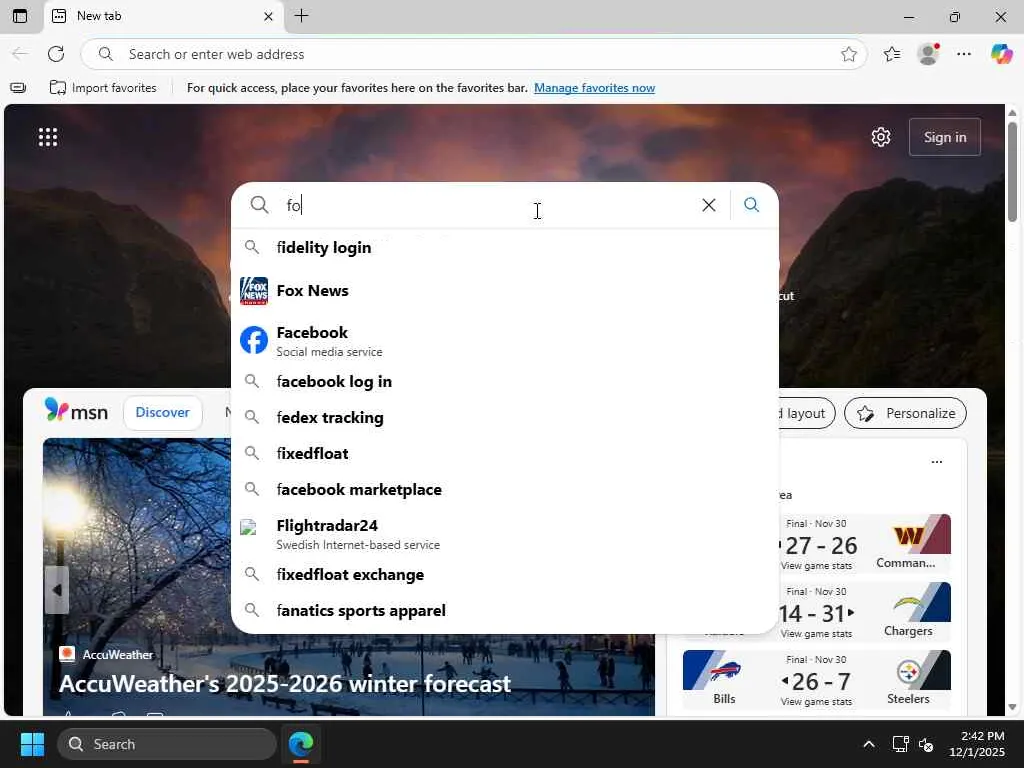The width and height of the screenshot is (1024, 768).
Task: Open Settings and more ellipsis menu
Action: pos(964,54)
